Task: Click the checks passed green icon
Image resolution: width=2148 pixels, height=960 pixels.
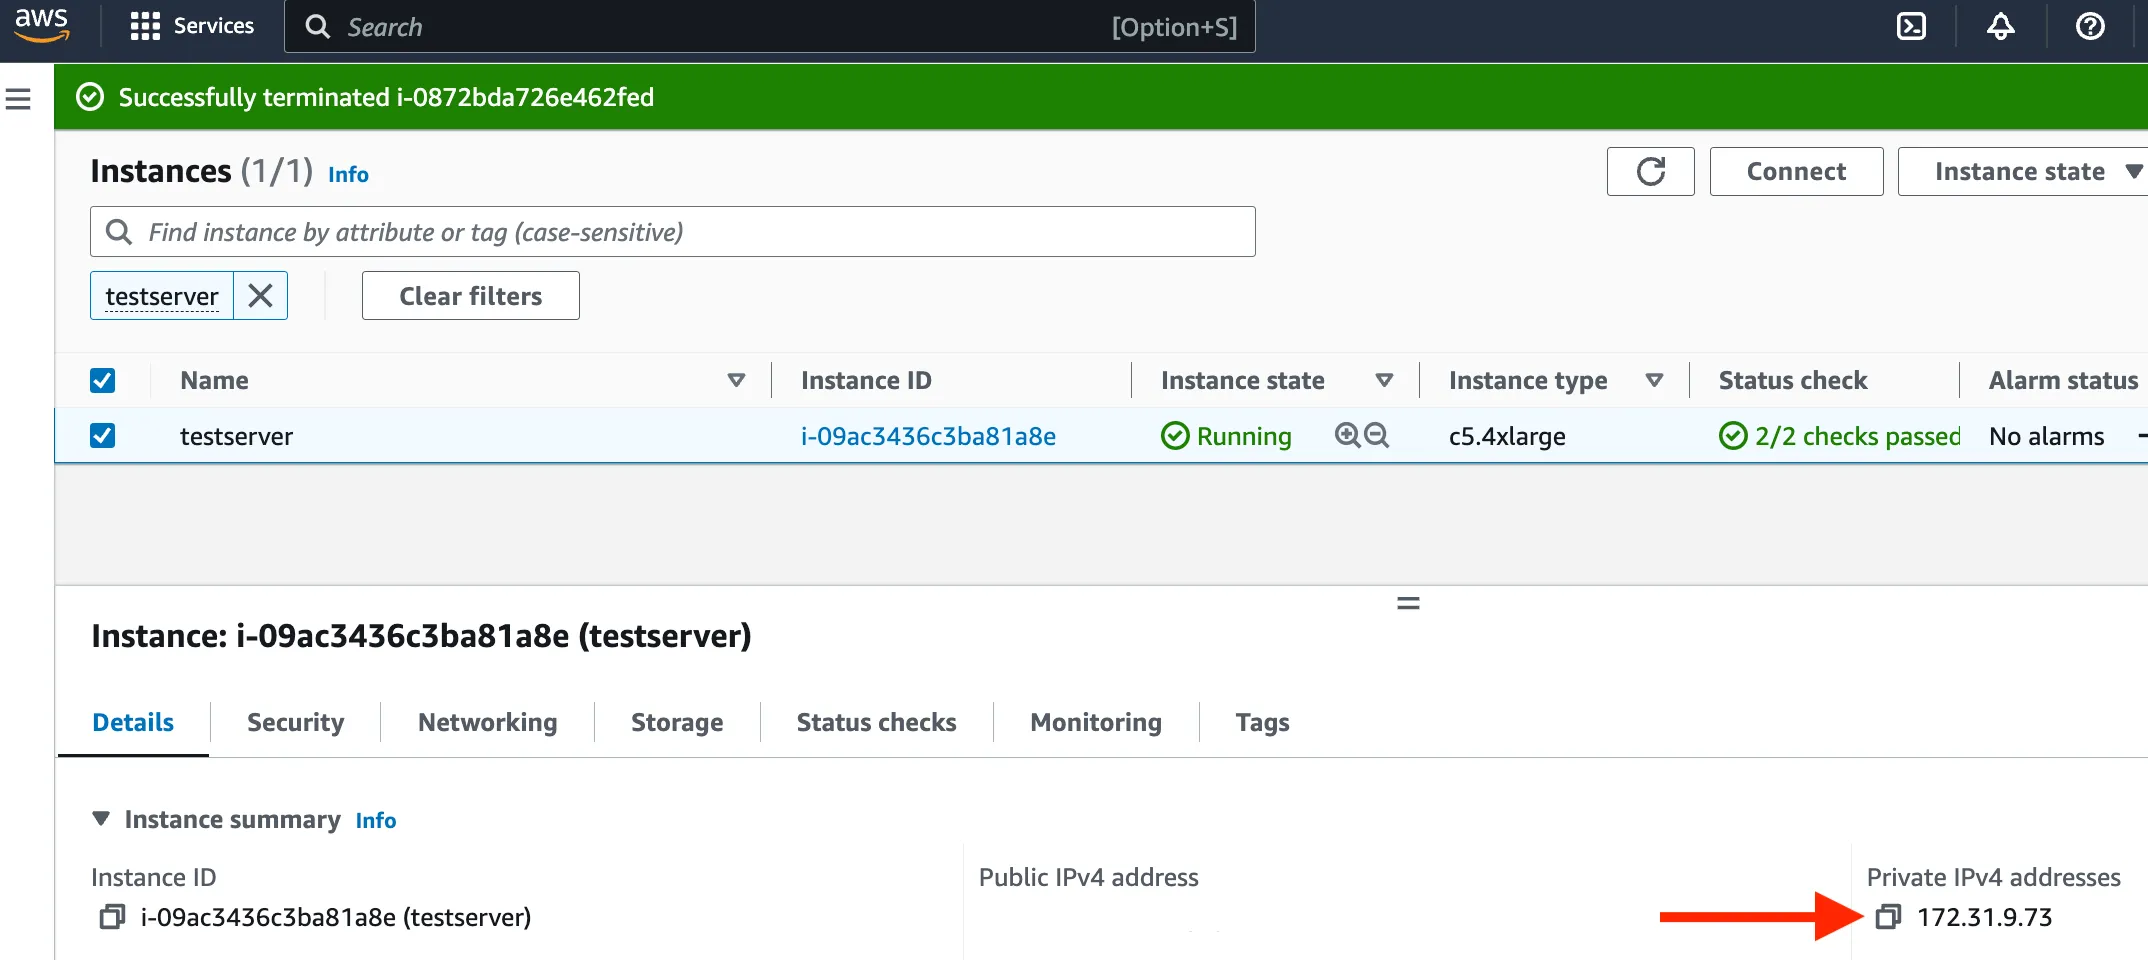Action: point(1733,436)
